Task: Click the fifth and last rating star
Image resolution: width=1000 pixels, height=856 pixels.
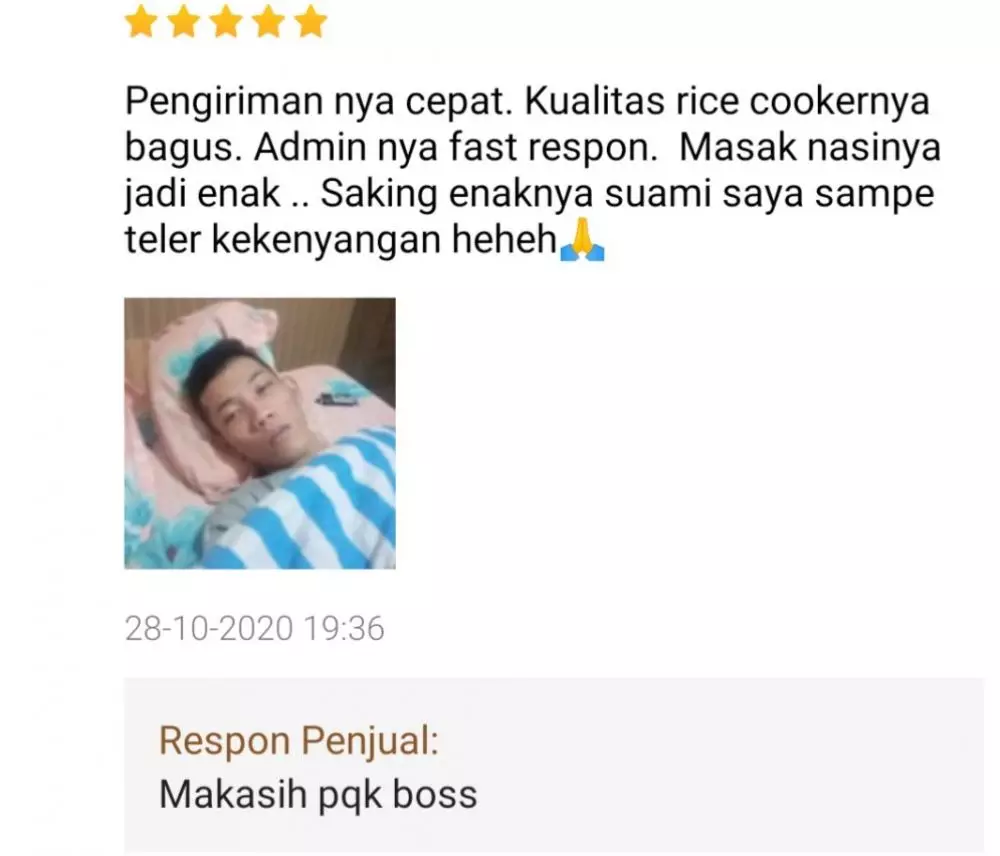Action: pyautogui.click(x=311, y=22)
